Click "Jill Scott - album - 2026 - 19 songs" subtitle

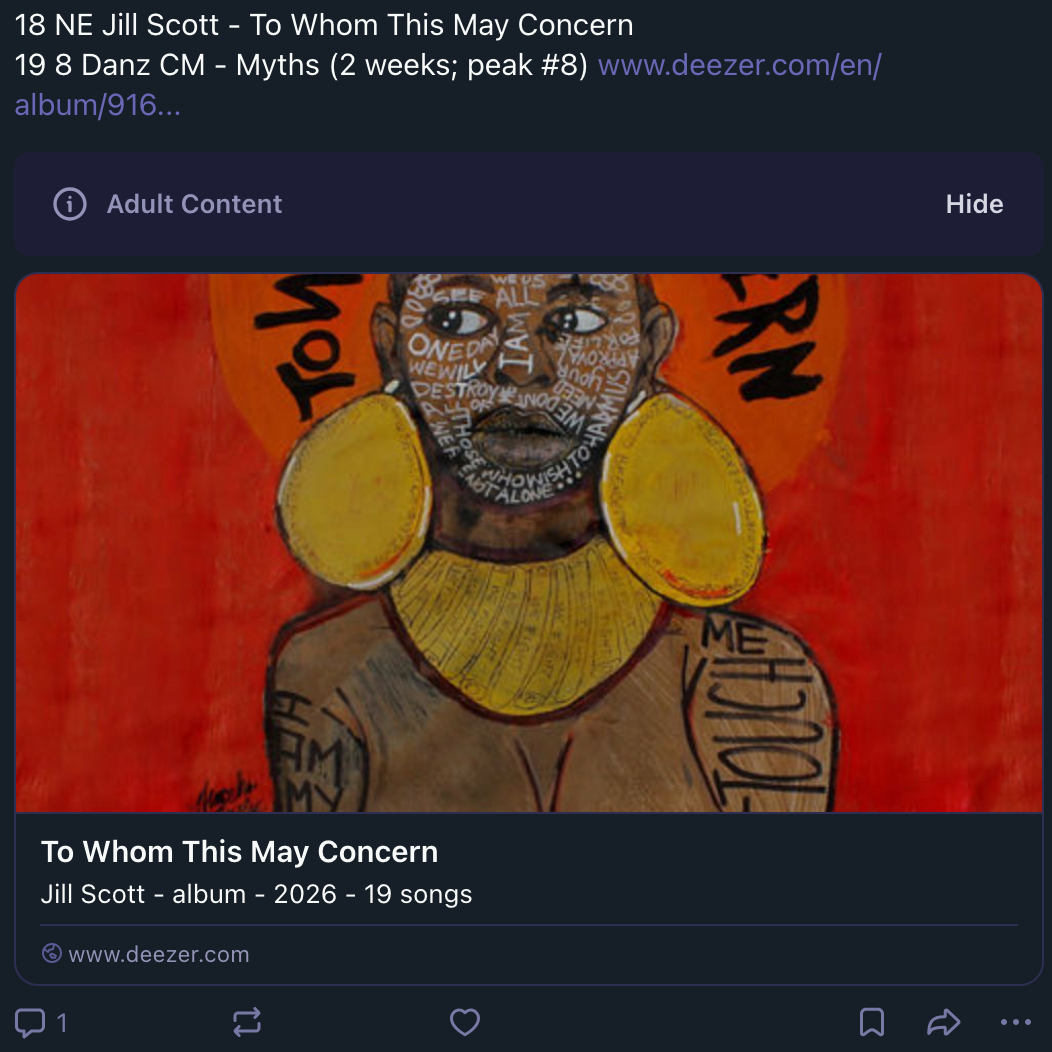coord(256,894)
